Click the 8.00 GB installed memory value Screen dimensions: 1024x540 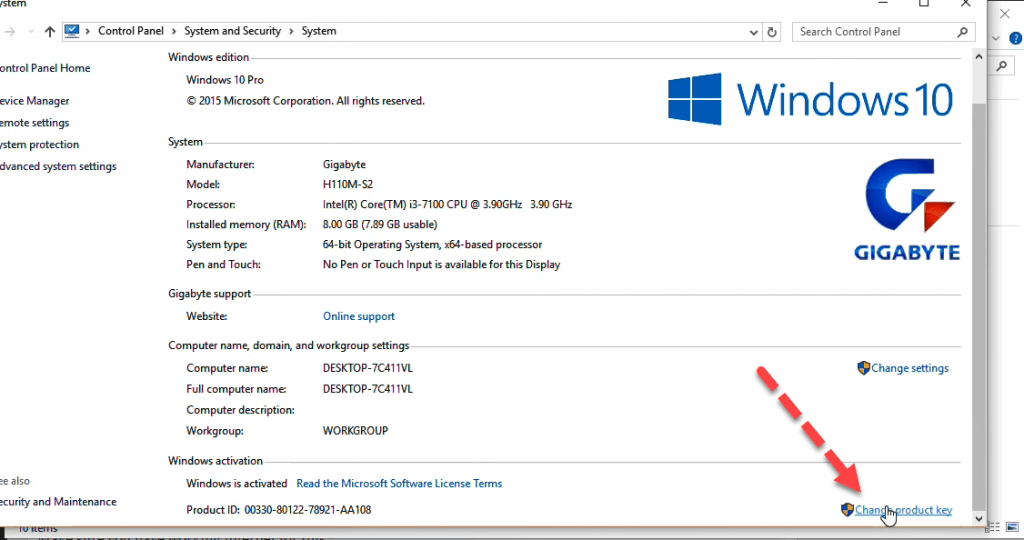(x=380, y=224)
